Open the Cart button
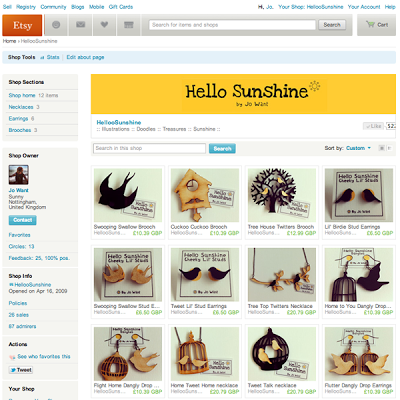 tap(377, 25)
